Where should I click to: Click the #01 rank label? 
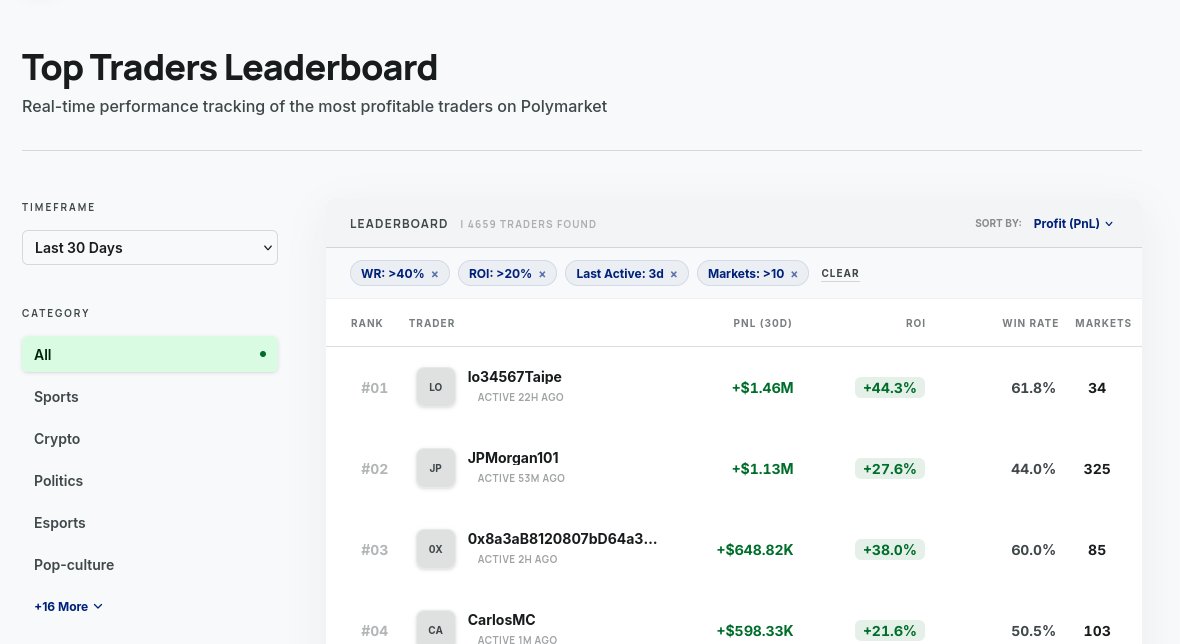click(374, 388)
